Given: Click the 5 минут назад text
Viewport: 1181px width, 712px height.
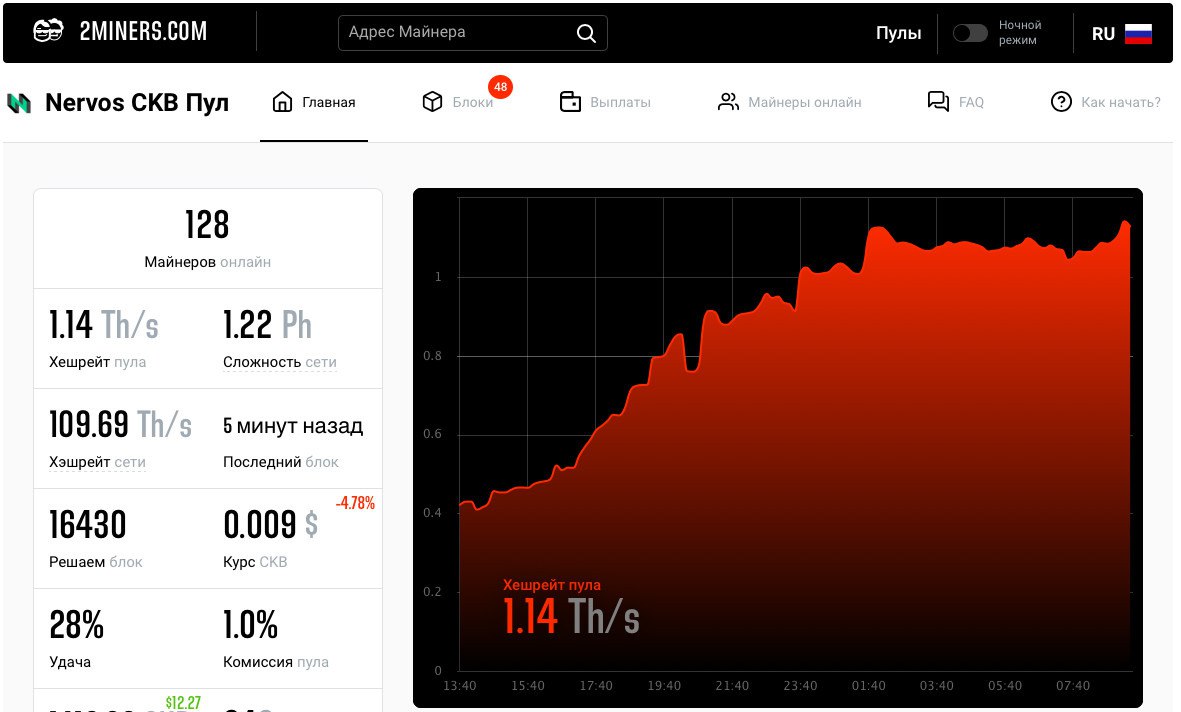Looking at the screenshot, I should [x=293, y=426].
